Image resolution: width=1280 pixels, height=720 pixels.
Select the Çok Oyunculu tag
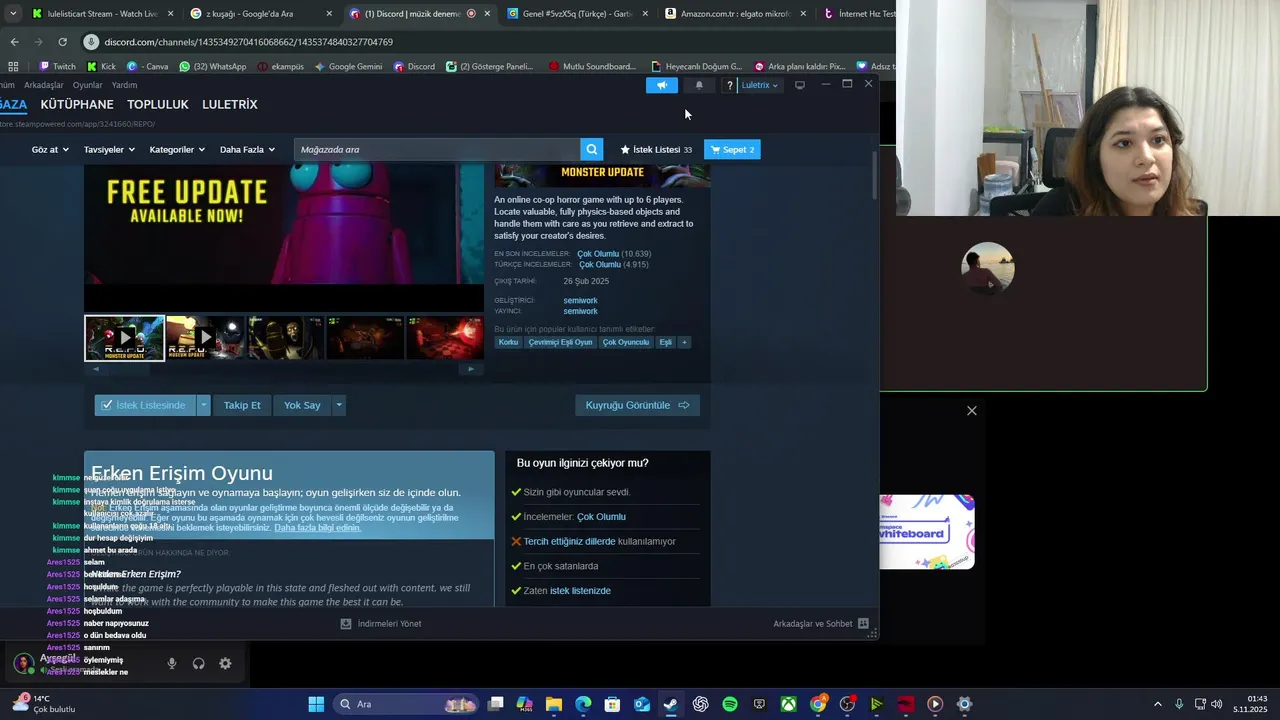tap(626, 342)
